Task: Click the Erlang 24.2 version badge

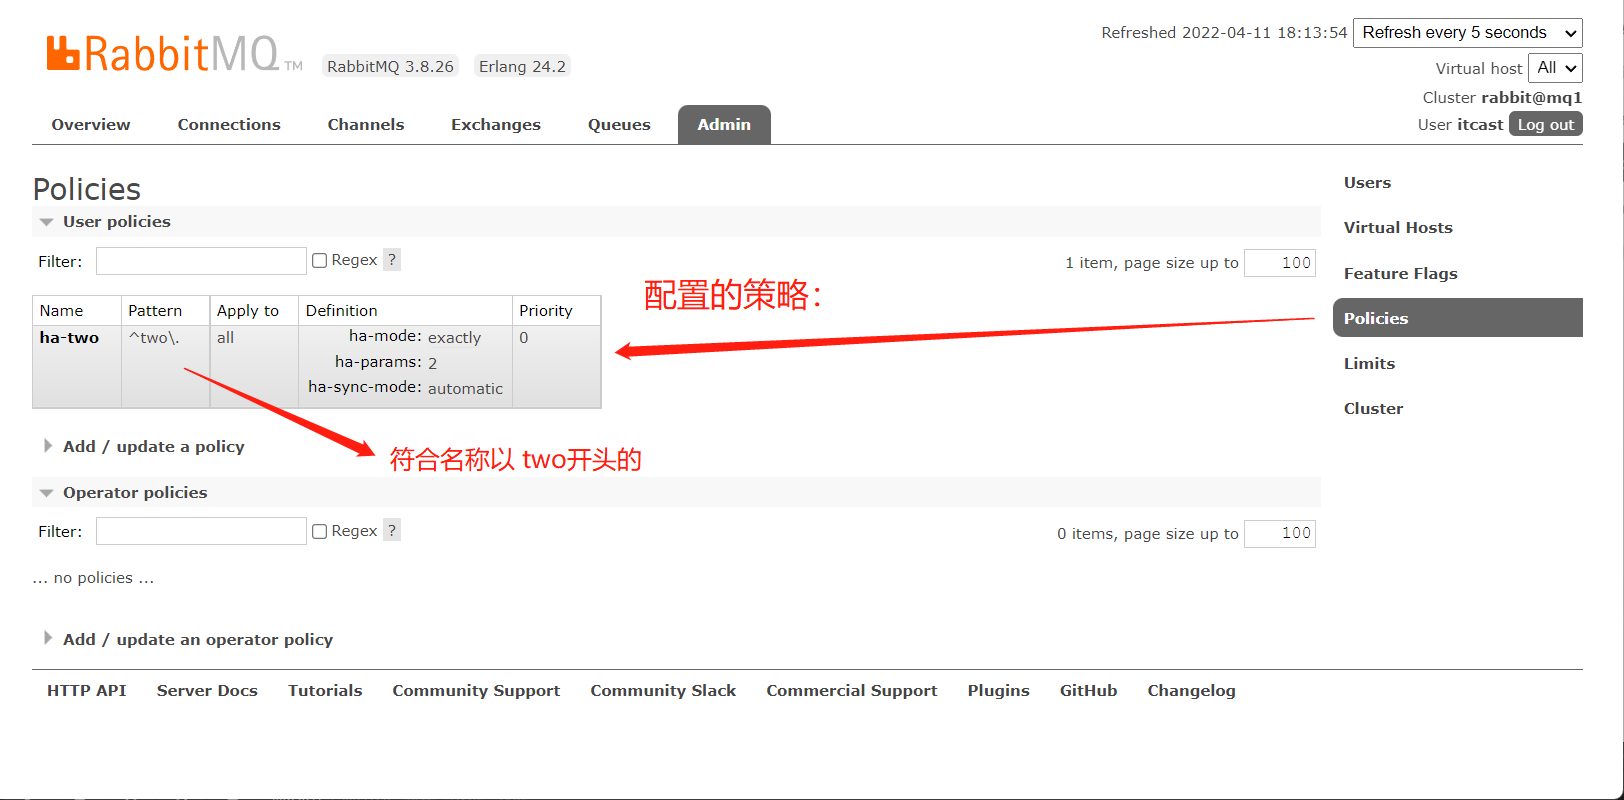Action: pyautogui.click(x=522, y=67)
